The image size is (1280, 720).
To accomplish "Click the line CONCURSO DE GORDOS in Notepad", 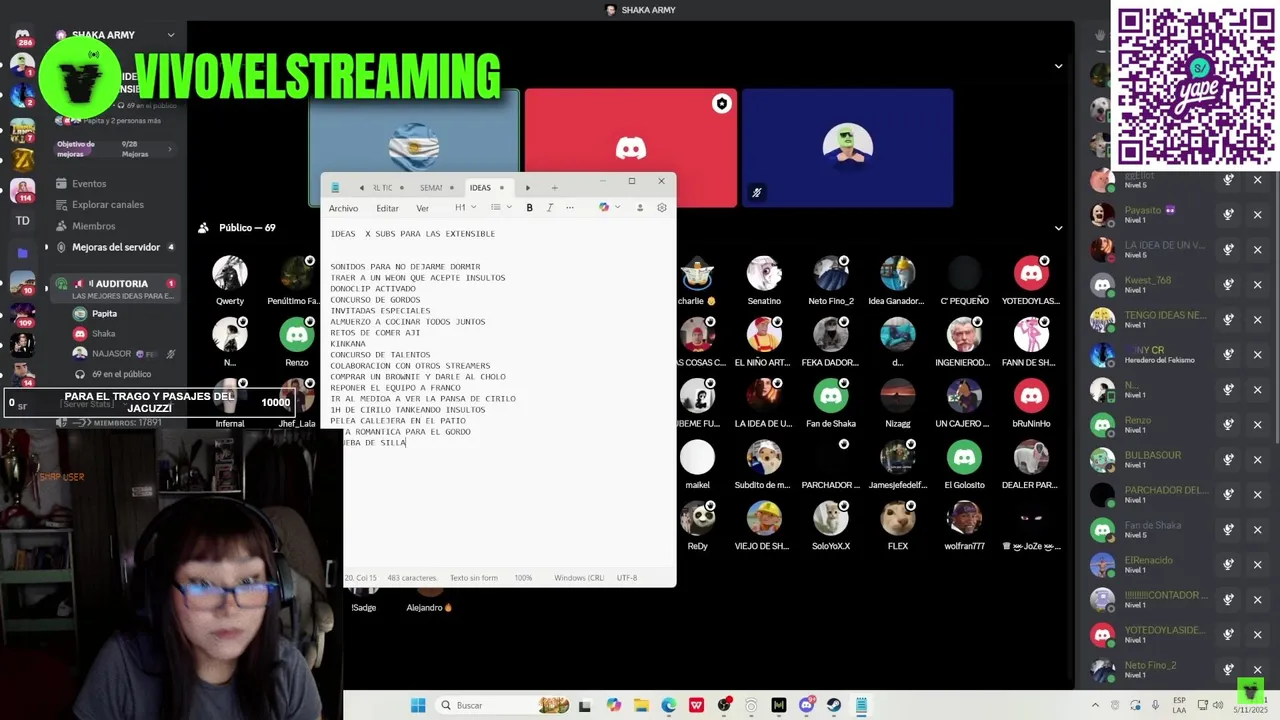I will click(375, 300).
